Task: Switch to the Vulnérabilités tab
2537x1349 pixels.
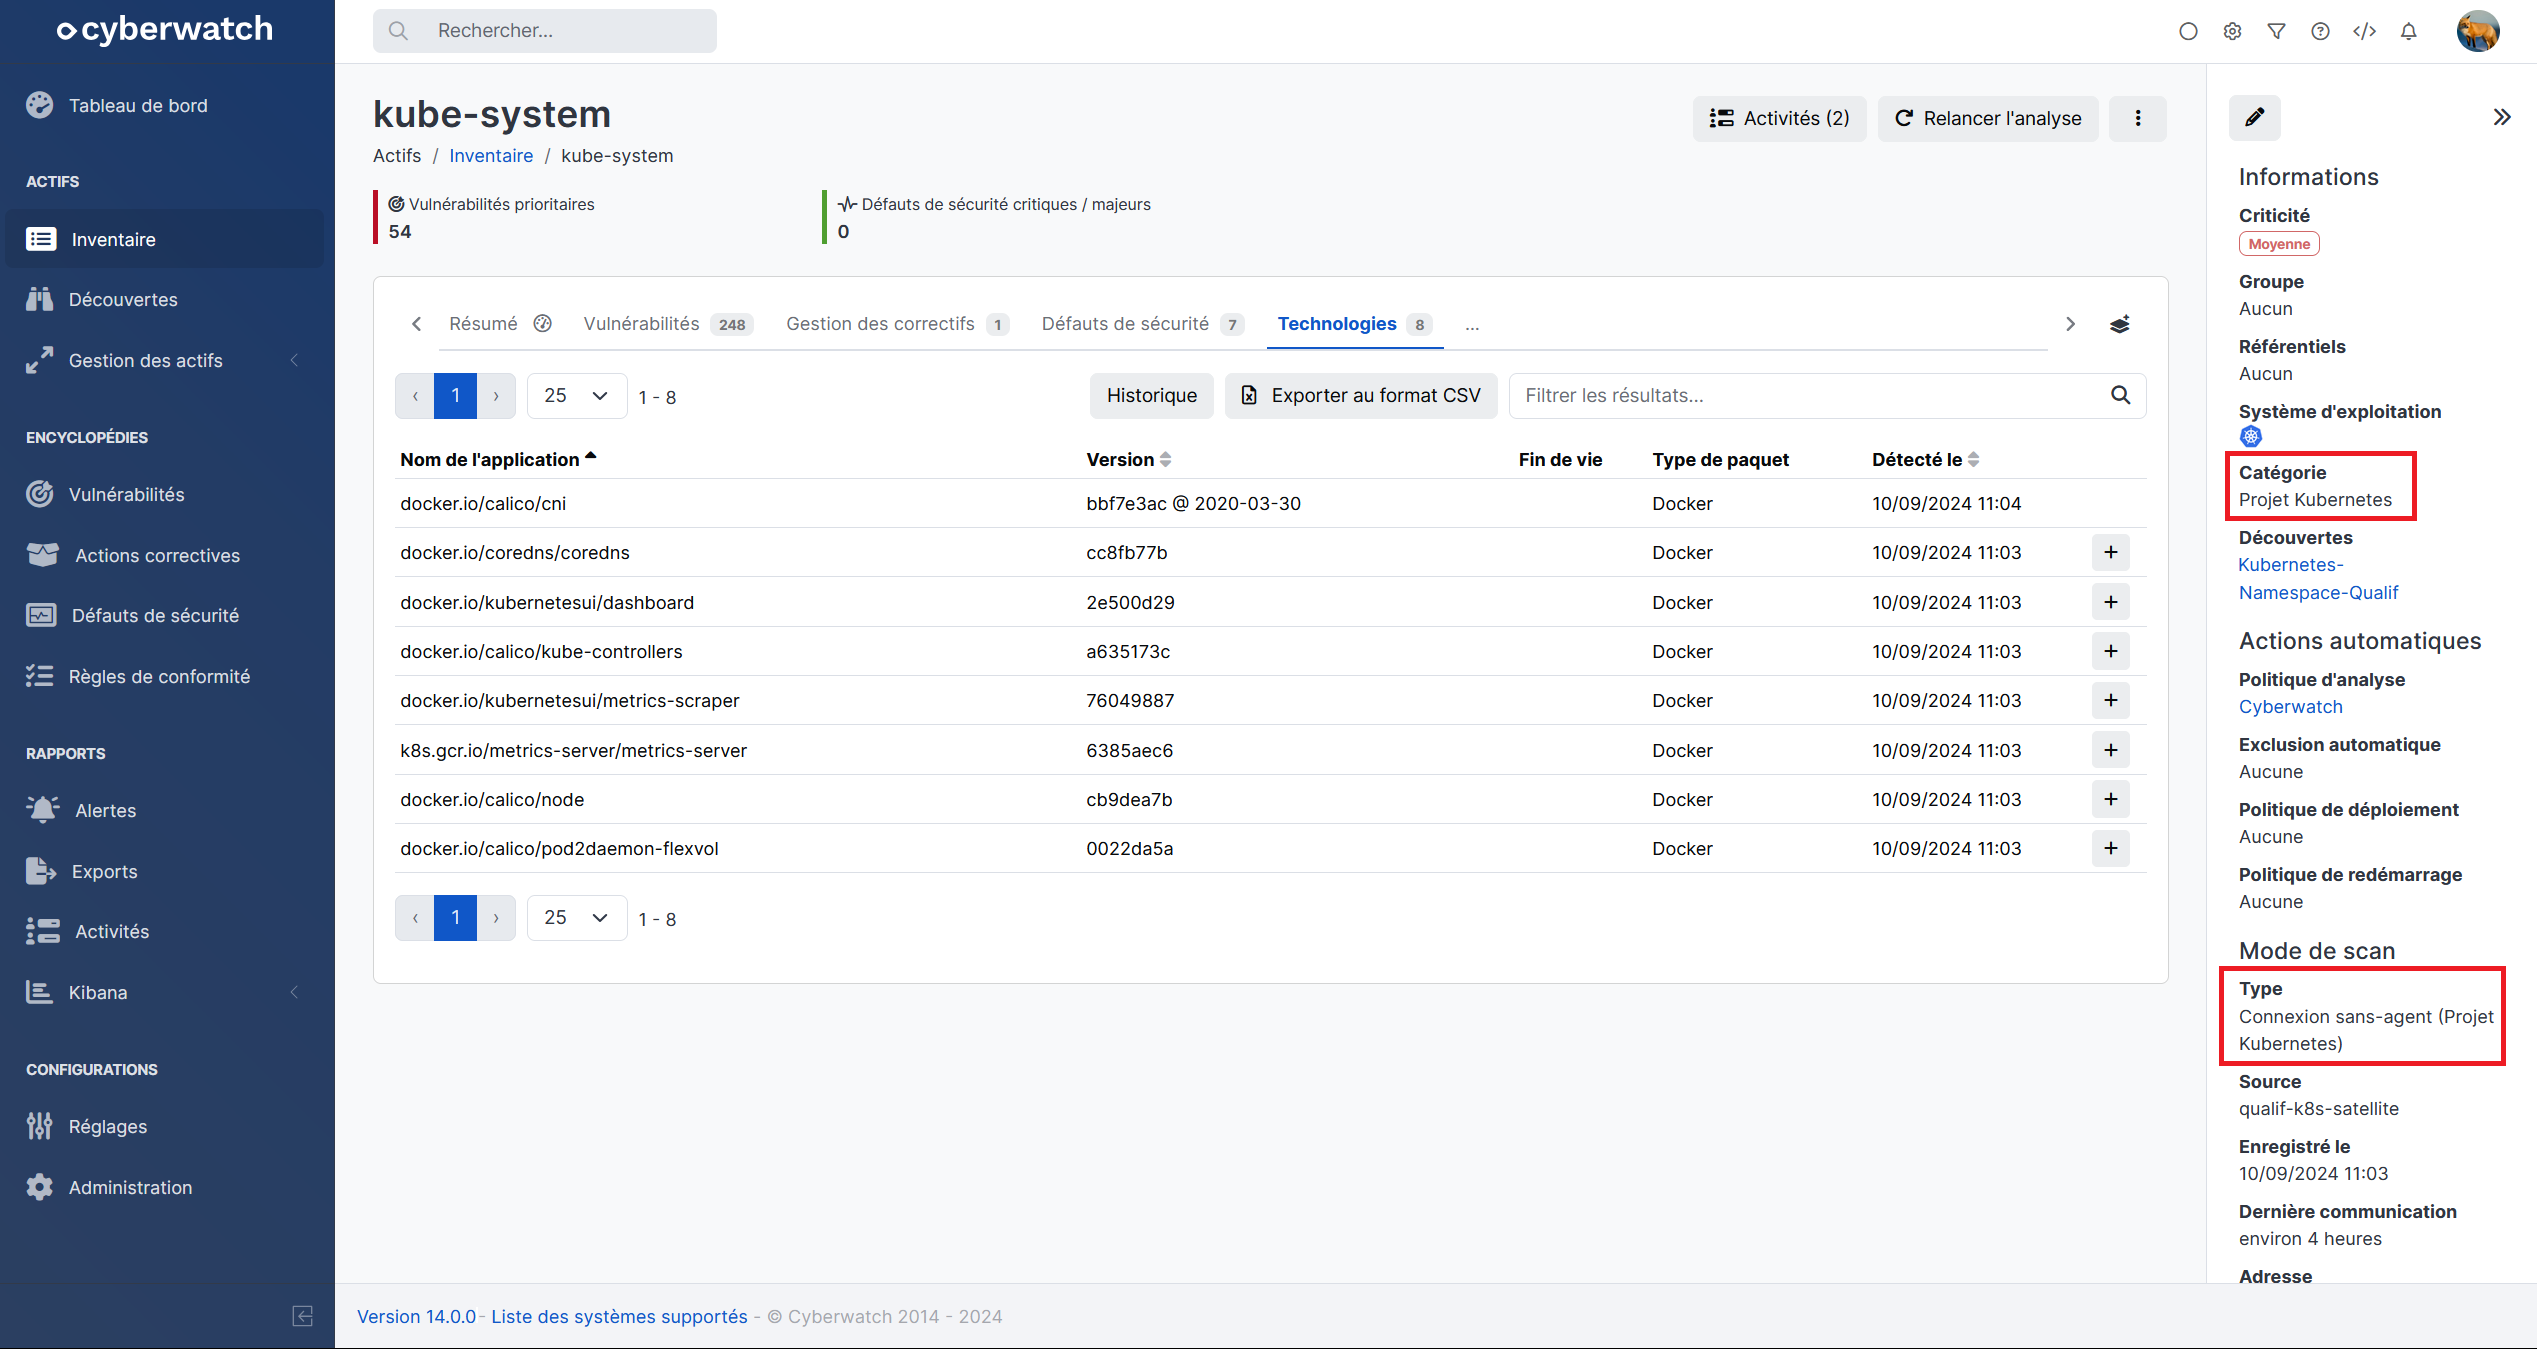Action: [x=642, y=324]
